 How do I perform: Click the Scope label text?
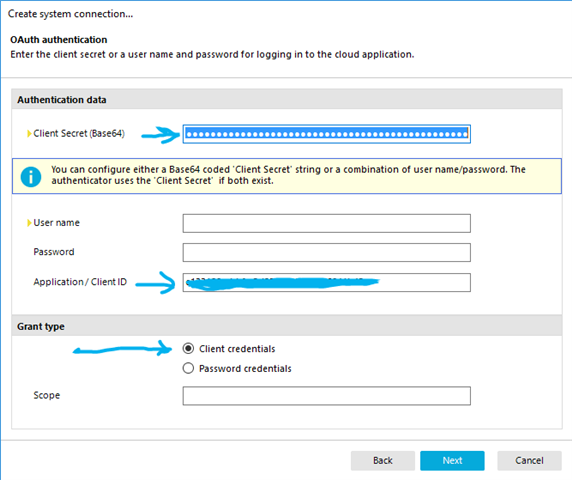(47, 395)
